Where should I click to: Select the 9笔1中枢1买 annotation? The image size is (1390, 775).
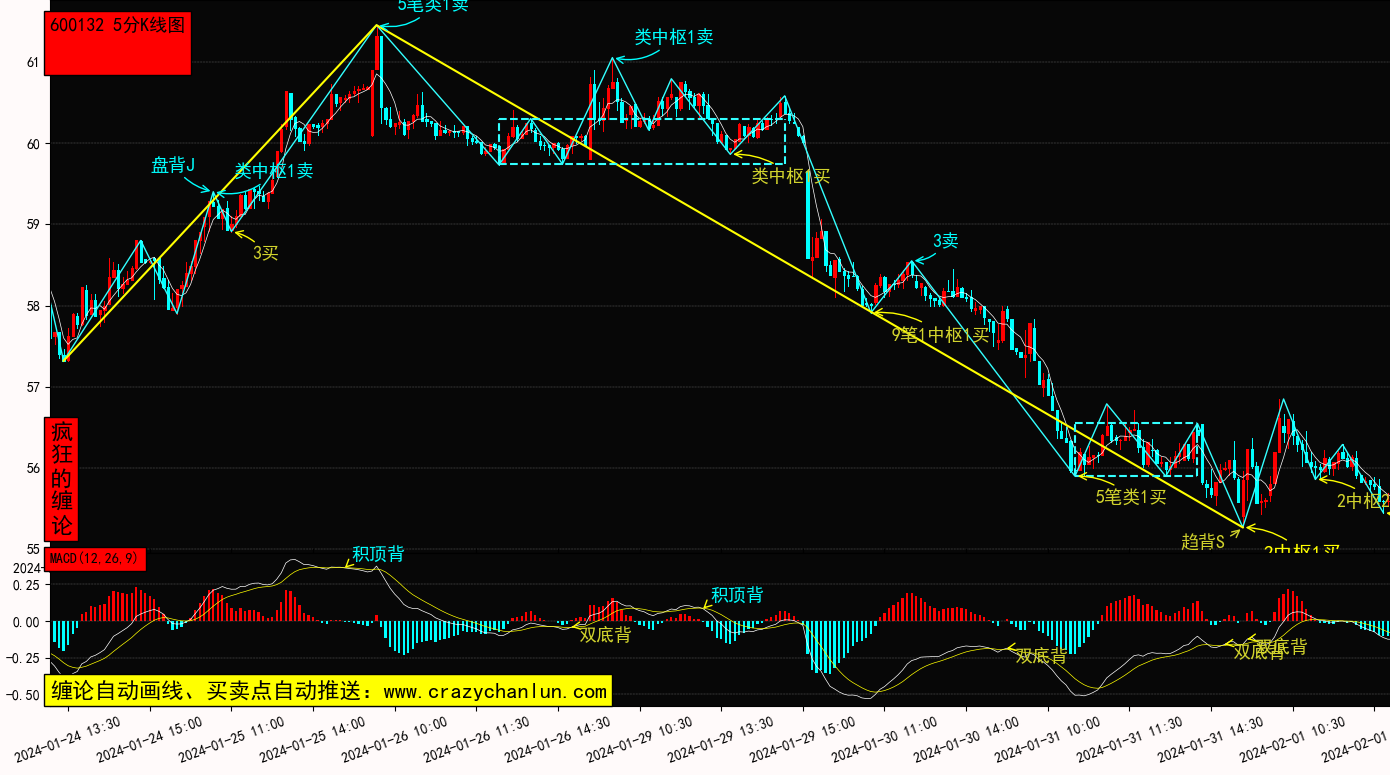tap(940, 334)
